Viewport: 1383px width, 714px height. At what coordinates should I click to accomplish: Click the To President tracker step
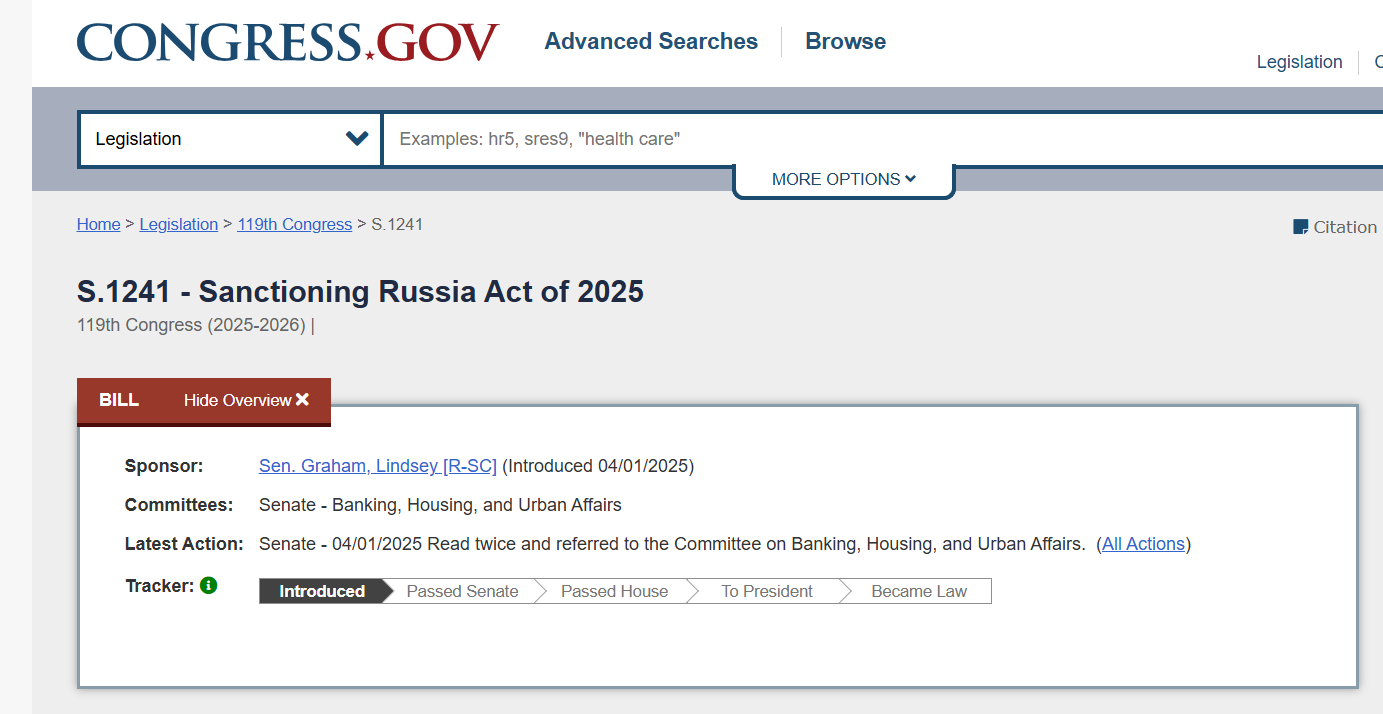[767, 591]
